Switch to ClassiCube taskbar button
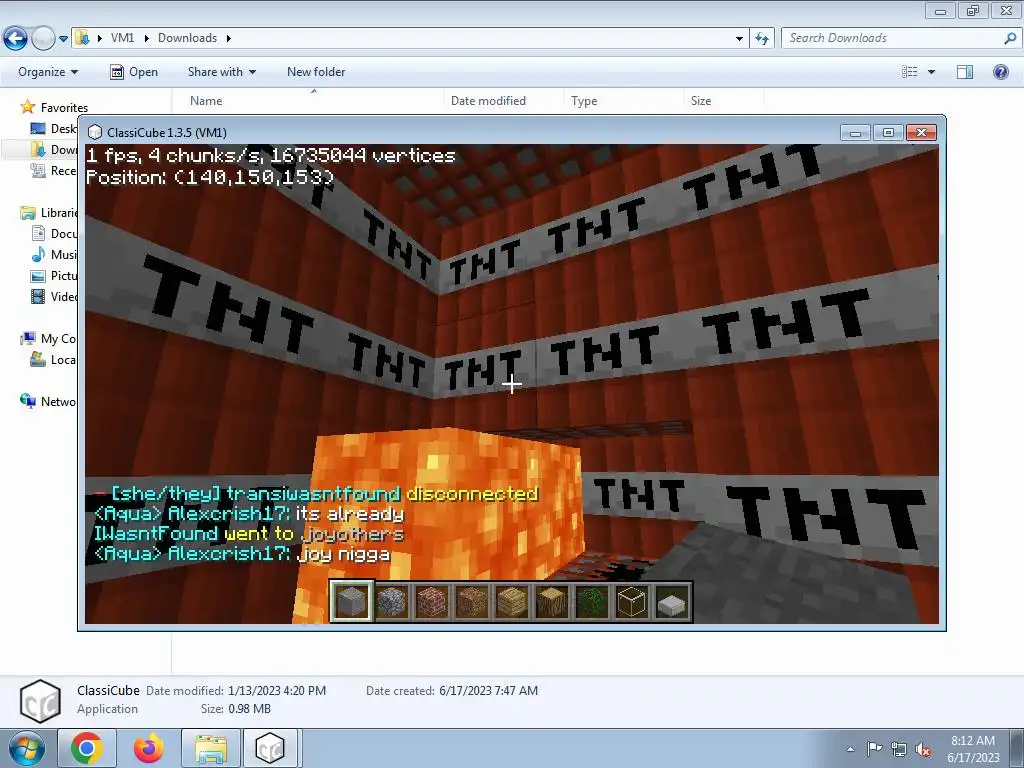Screen dimensions: 1024x768 [270, 748]
